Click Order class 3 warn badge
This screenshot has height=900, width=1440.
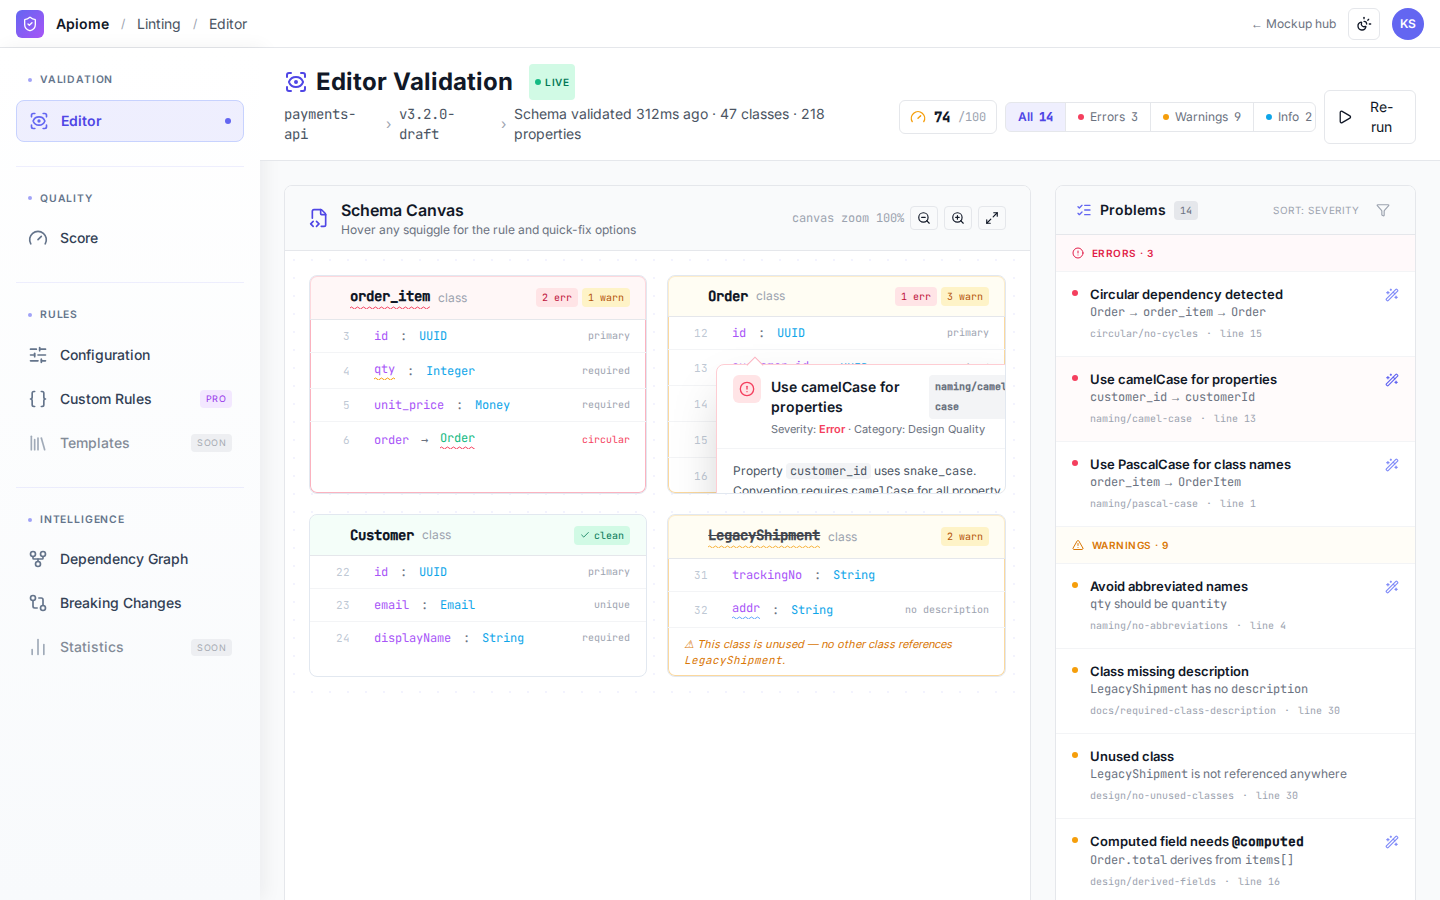tap(965, 296)
